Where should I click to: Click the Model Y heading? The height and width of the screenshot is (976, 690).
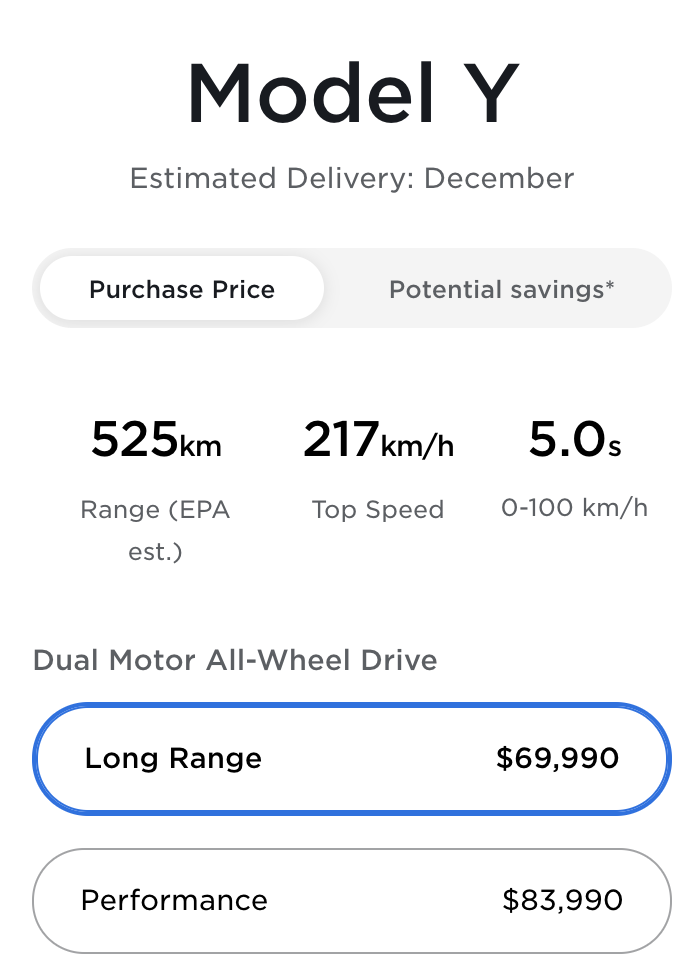352,95
